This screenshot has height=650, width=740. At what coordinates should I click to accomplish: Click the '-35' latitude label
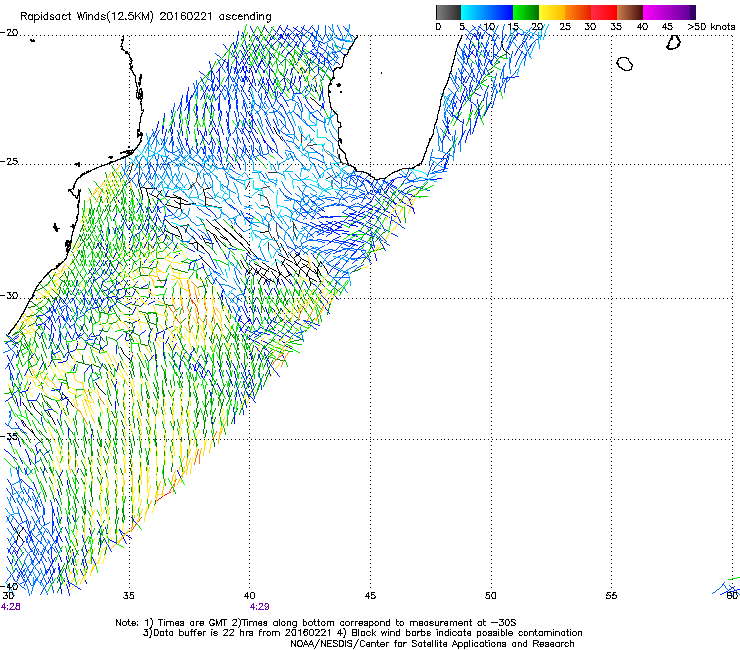[9, 436]
